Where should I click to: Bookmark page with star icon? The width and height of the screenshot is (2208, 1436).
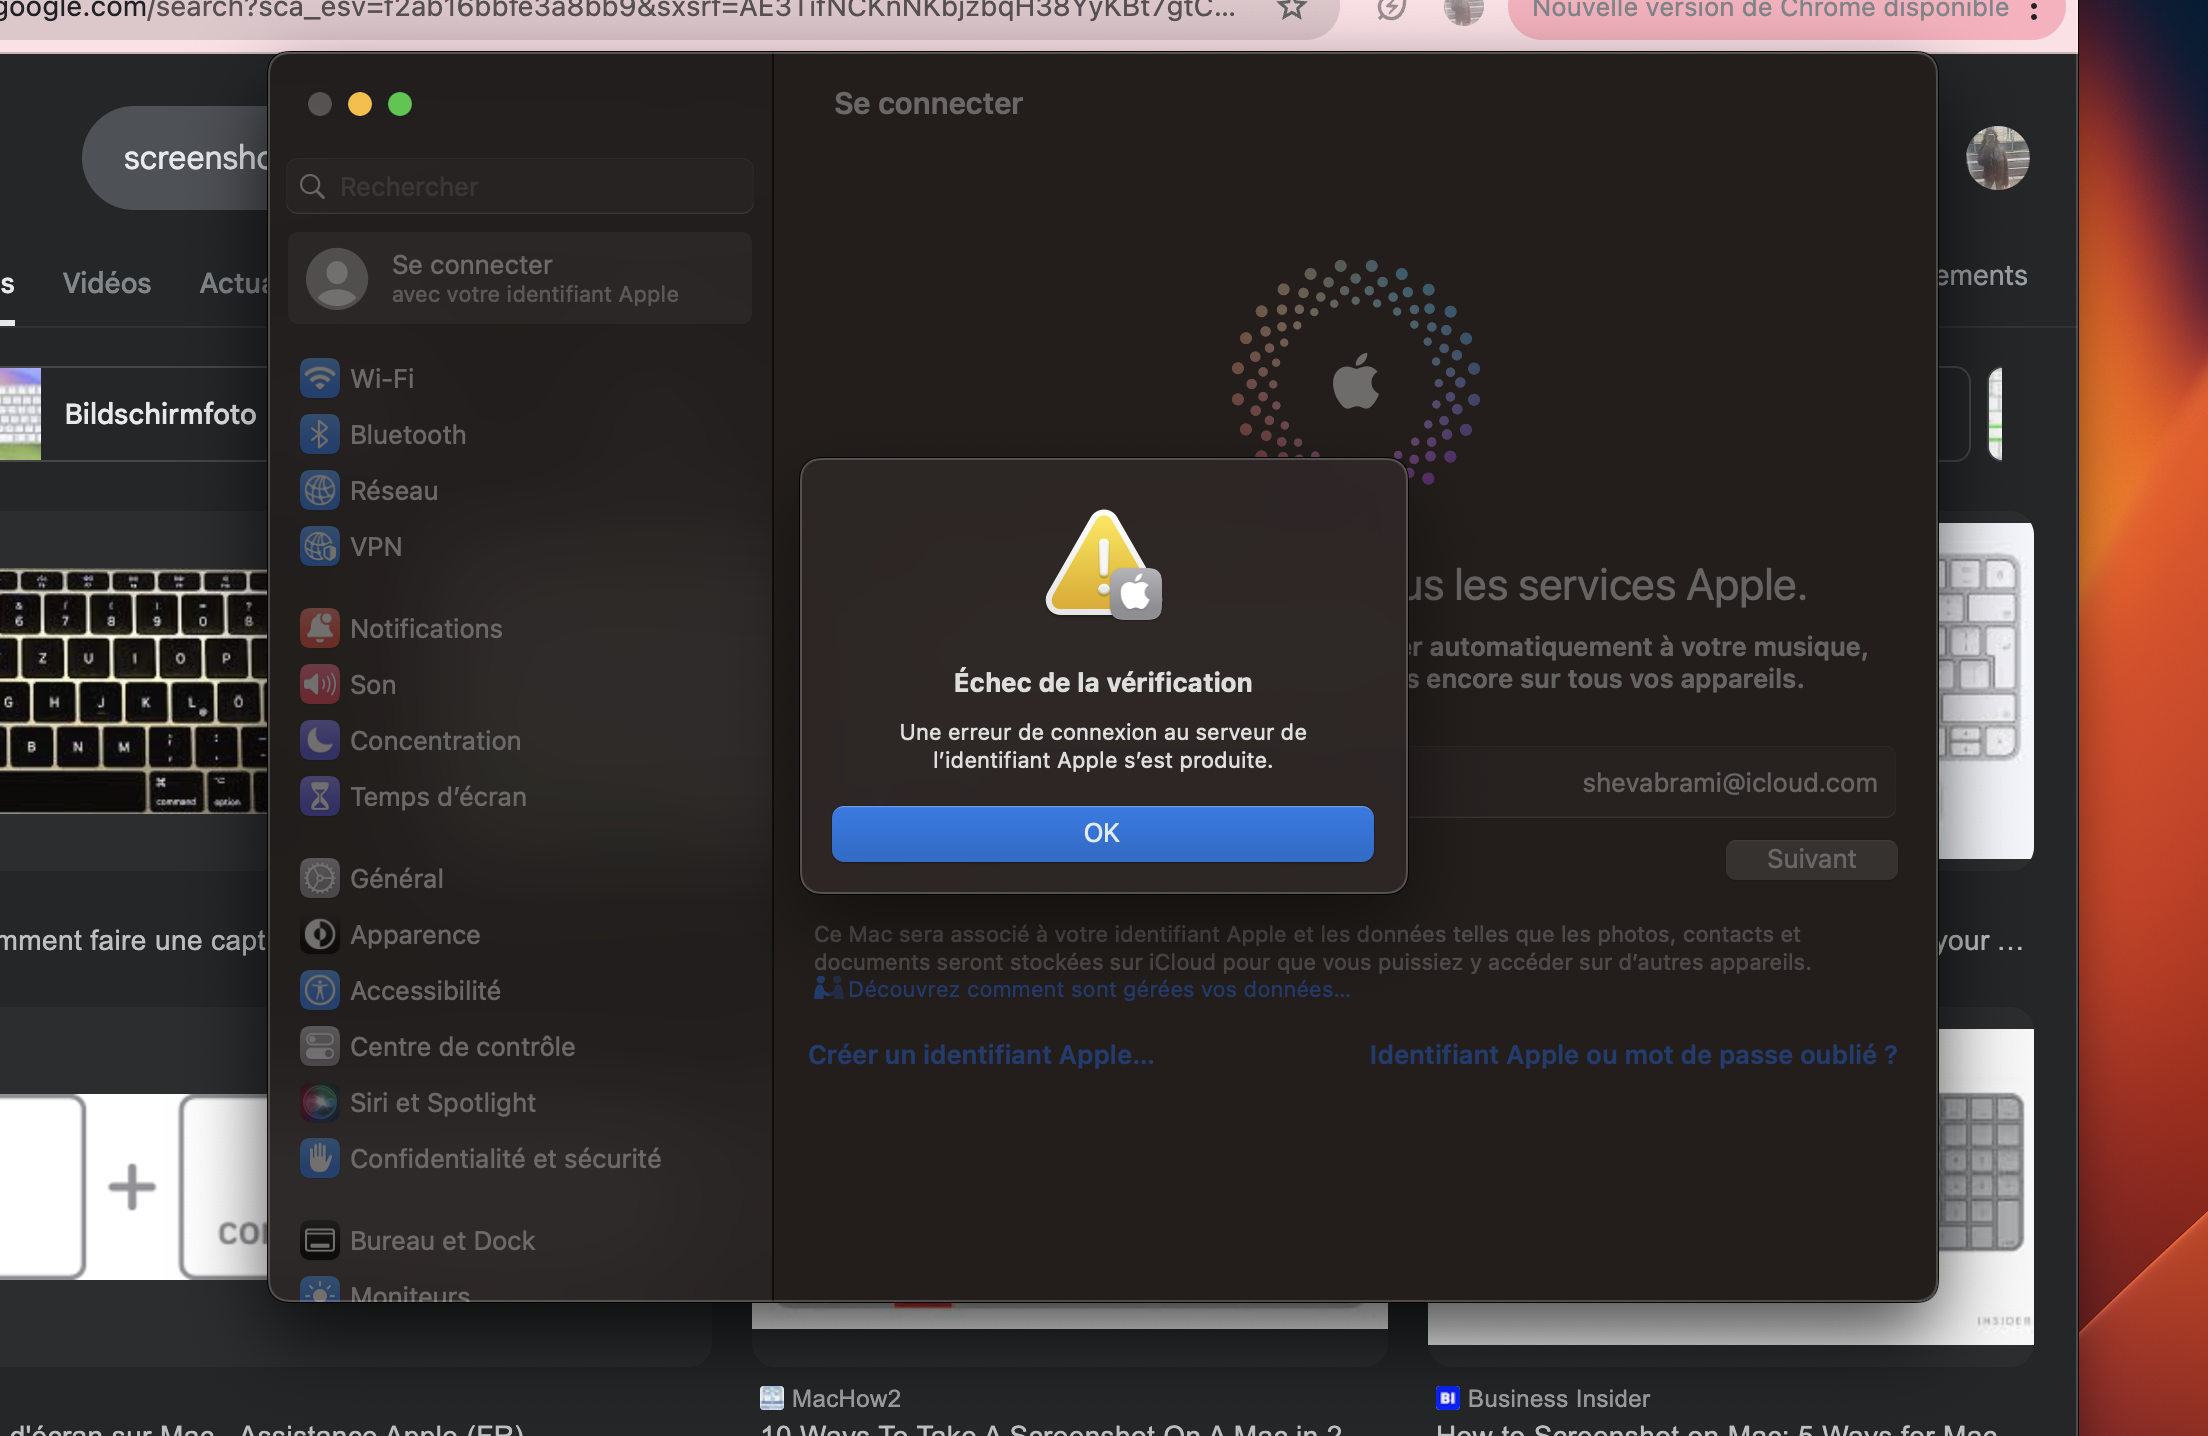tap(1292, 9)
